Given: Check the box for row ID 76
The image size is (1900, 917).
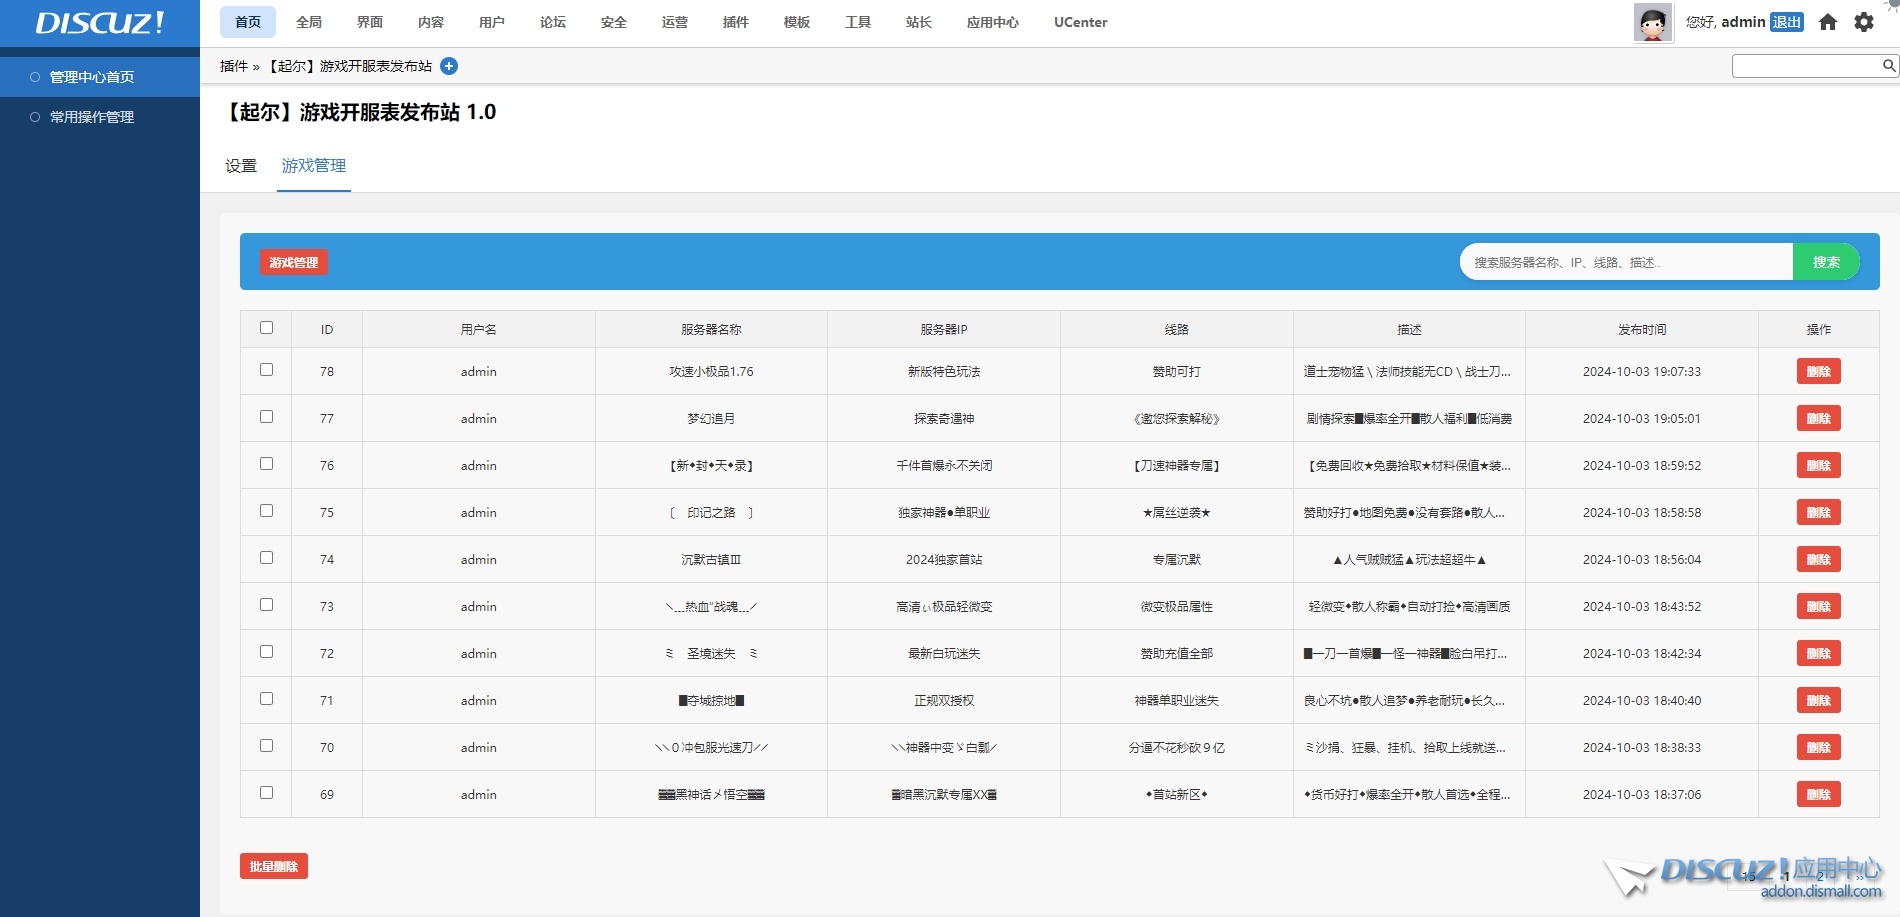Looking at the screenshot, I should tap(266, 463).
